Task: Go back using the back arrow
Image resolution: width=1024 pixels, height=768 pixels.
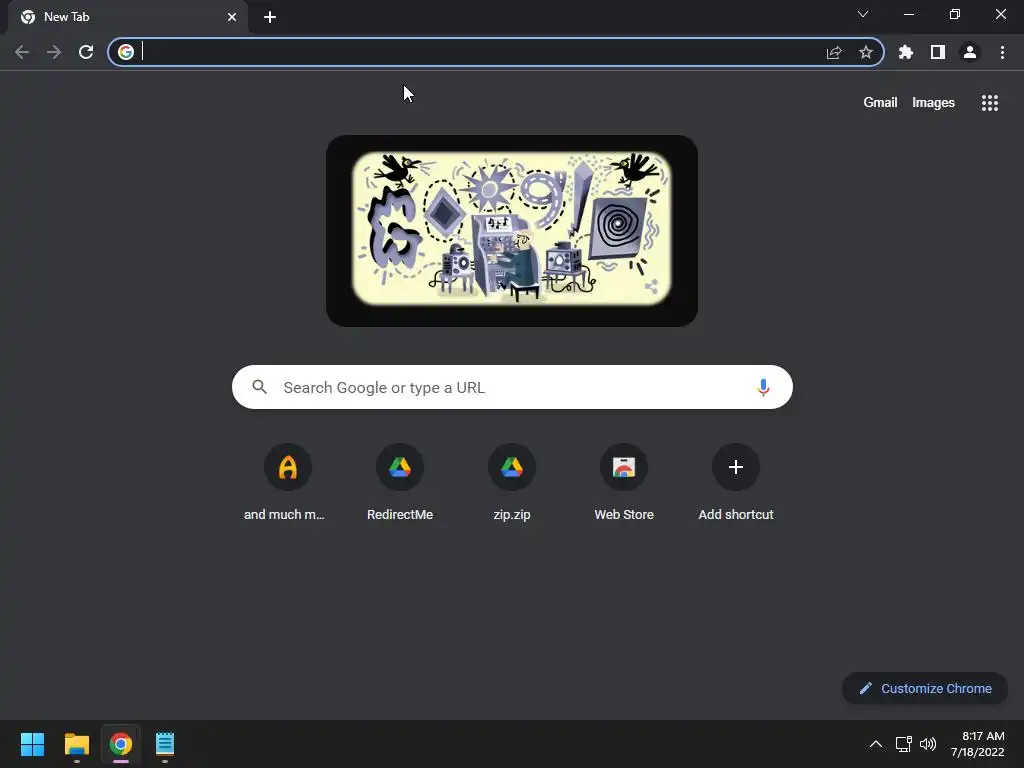Action: point(22,52)
